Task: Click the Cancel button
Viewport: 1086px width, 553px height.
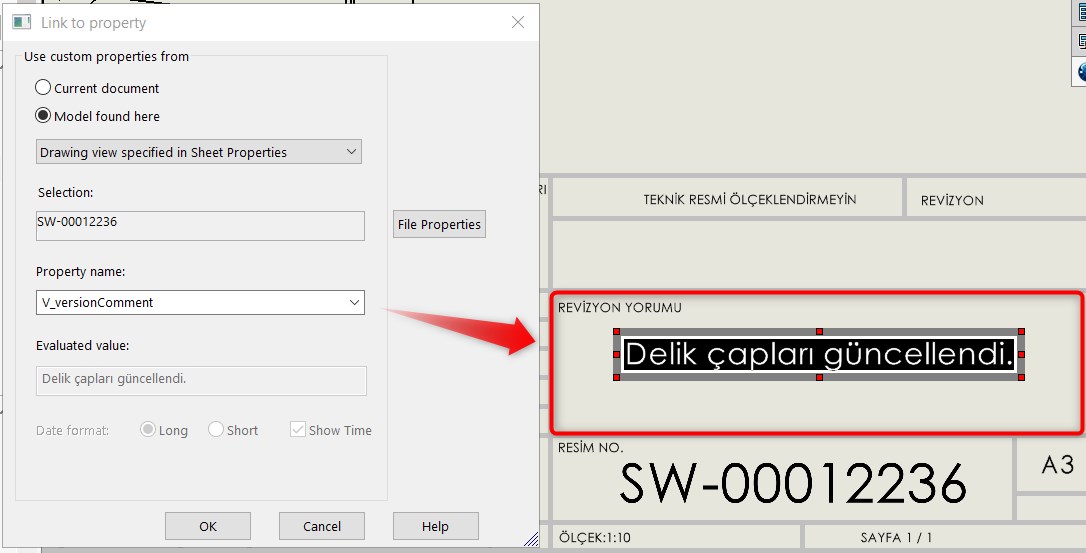Action: pyautogui.click(x=322, y=526)
